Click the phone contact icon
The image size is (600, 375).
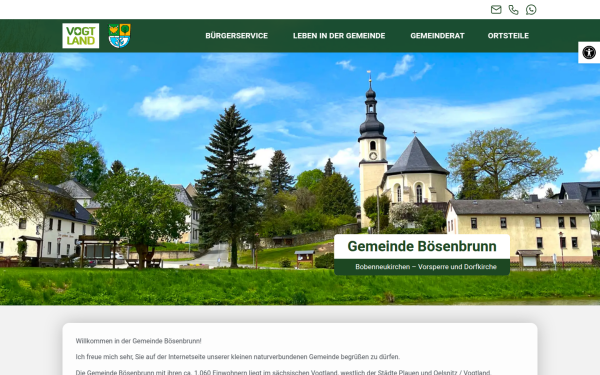514,10
